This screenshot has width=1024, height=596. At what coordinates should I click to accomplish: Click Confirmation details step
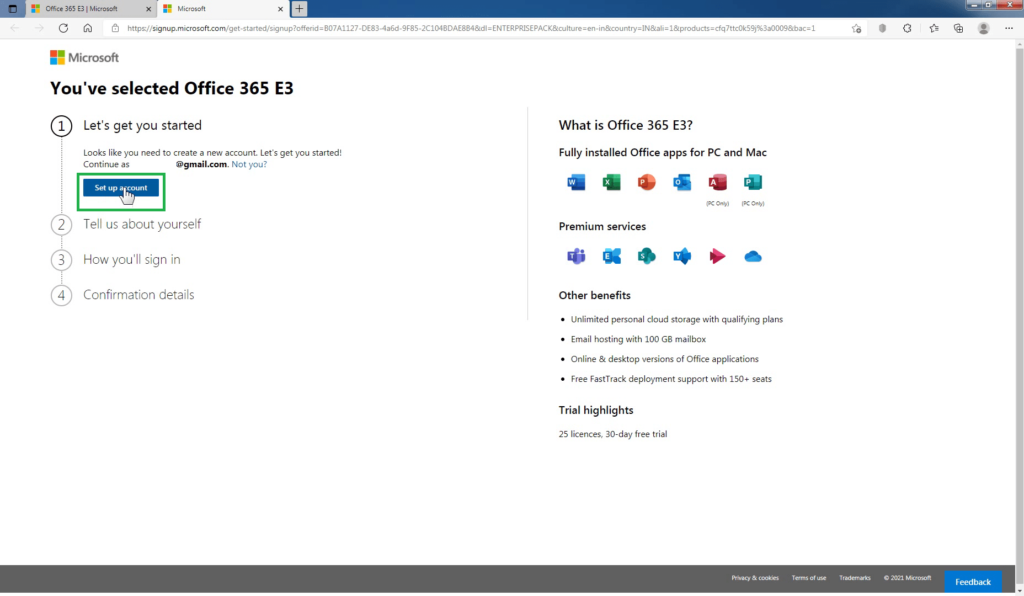pos(138,294)
